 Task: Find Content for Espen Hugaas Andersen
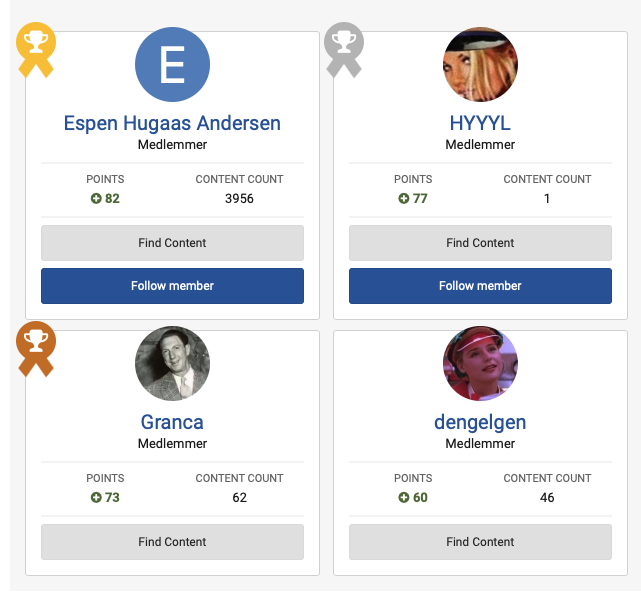173,243
